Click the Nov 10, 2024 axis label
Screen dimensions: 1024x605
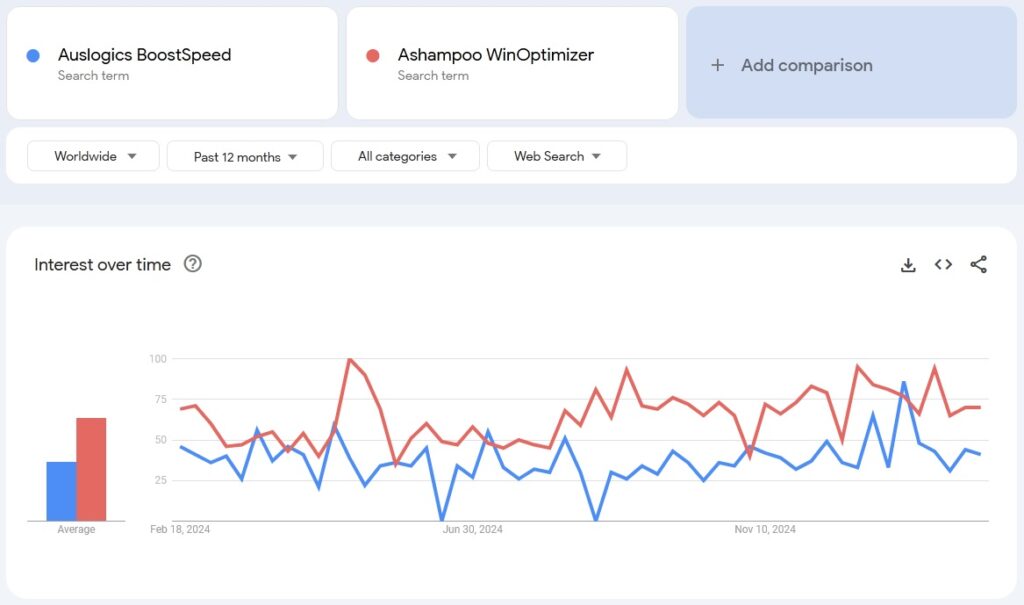click(x=765, y=529)
